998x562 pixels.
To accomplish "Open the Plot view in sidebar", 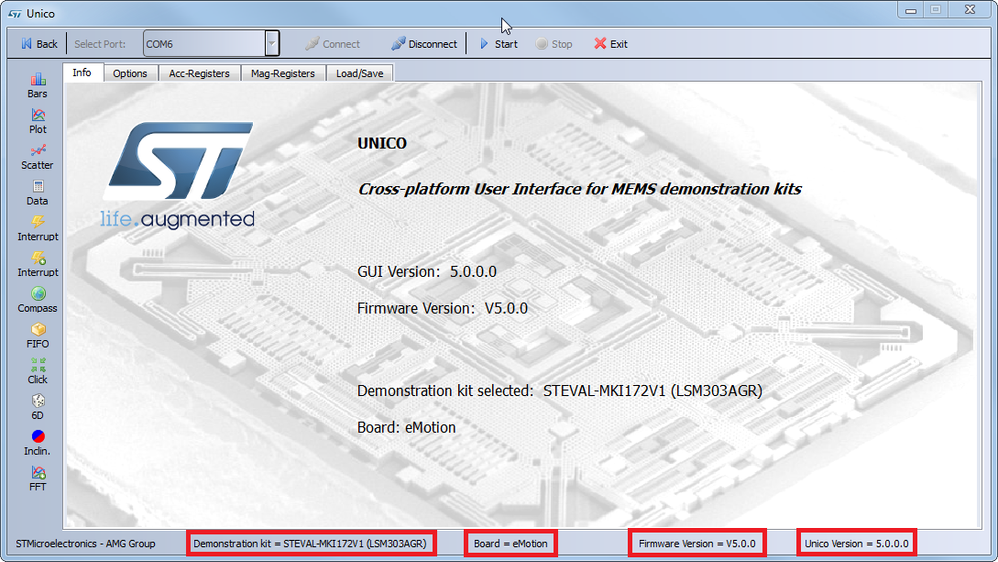I will click(37, 122).
